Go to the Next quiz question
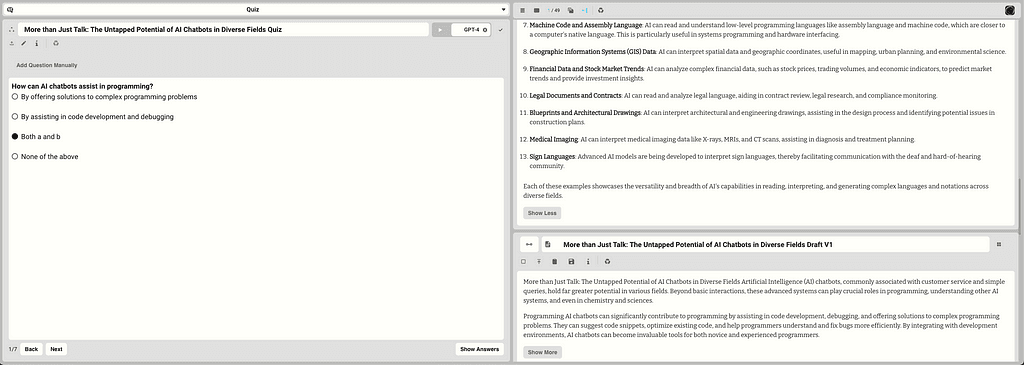 56,349
